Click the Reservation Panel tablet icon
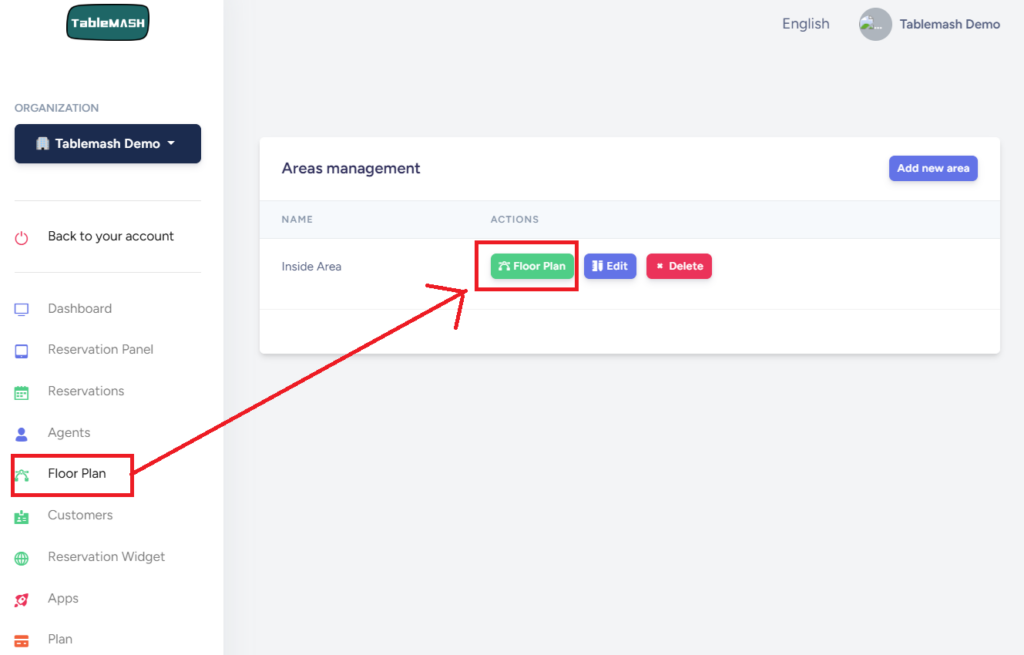The image size is (1024, 655). [x=22, y=351]
